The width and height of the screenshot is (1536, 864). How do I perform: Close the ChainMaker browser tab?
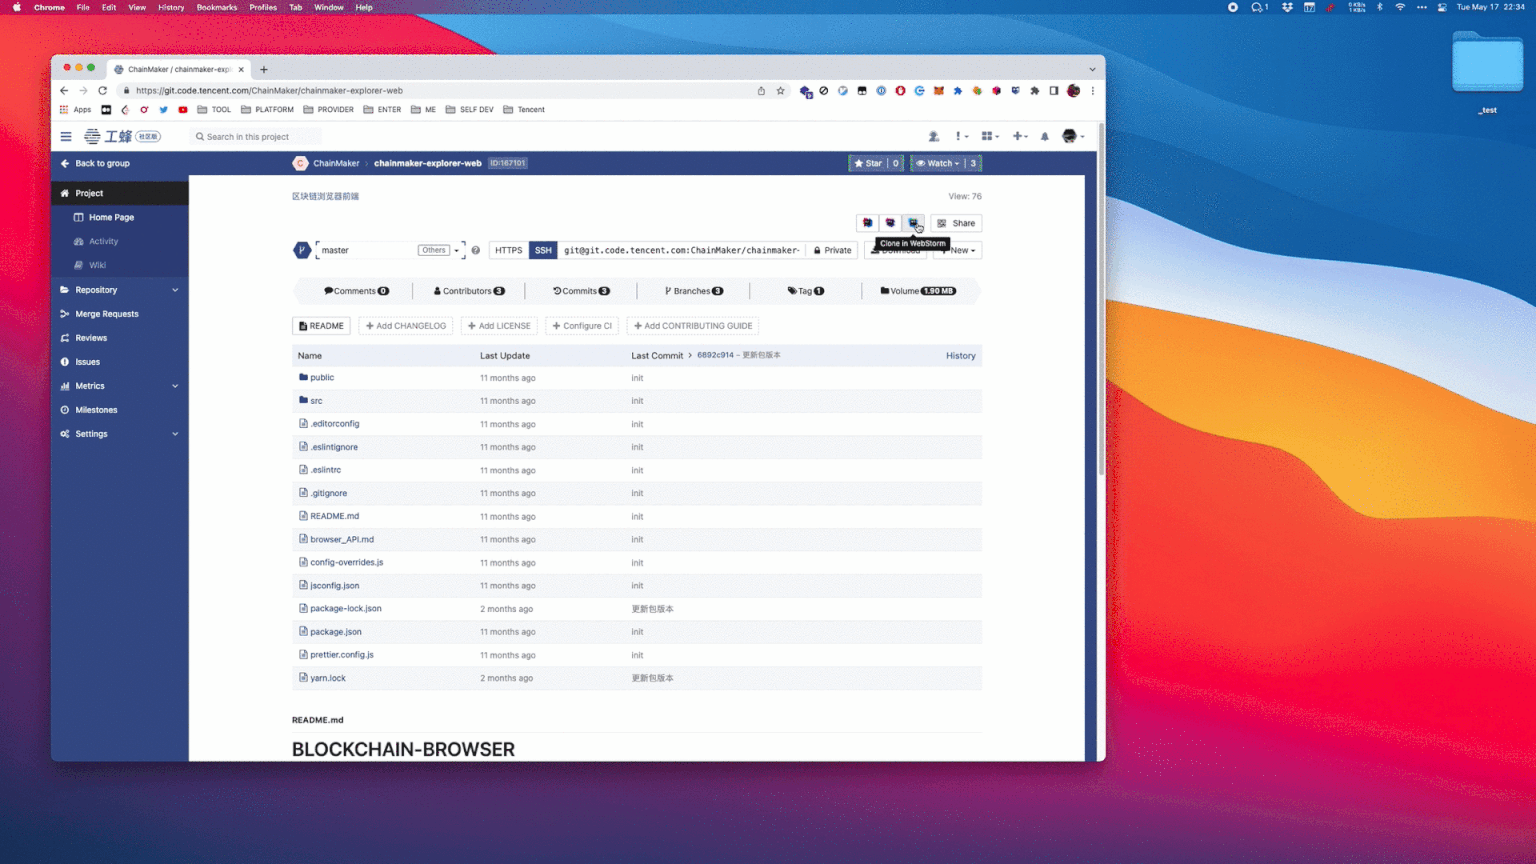[241, 69]
